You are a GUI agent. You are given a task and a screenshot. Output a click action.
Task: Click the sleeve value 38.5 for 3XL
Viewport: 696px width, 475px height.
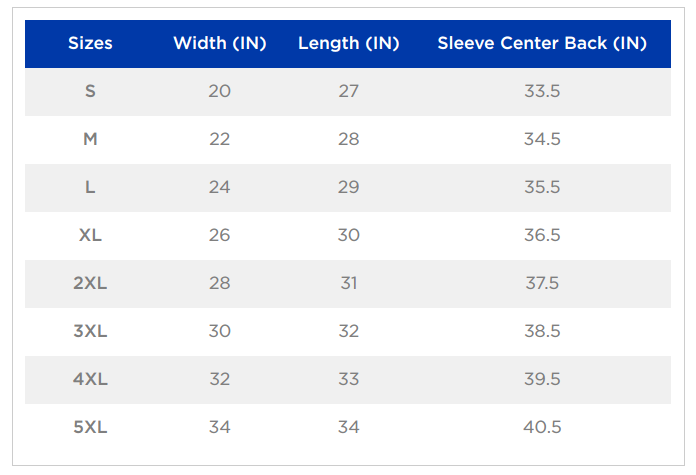(x=542, y=331)
